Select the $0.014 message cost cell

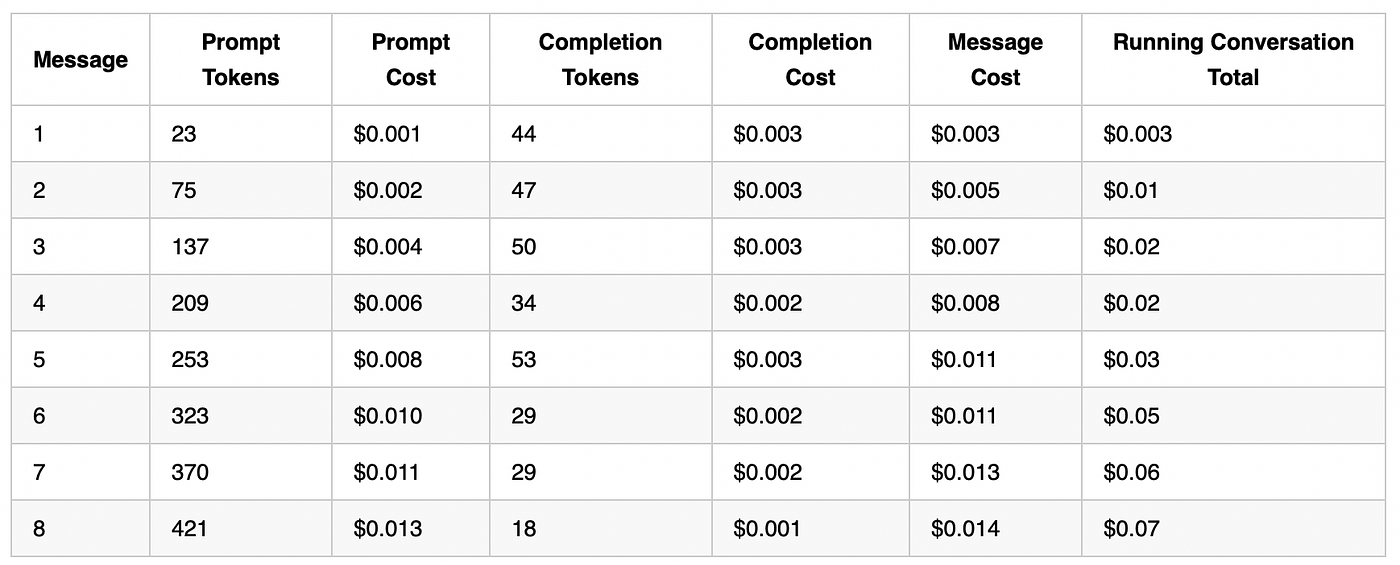click(964, 528)
